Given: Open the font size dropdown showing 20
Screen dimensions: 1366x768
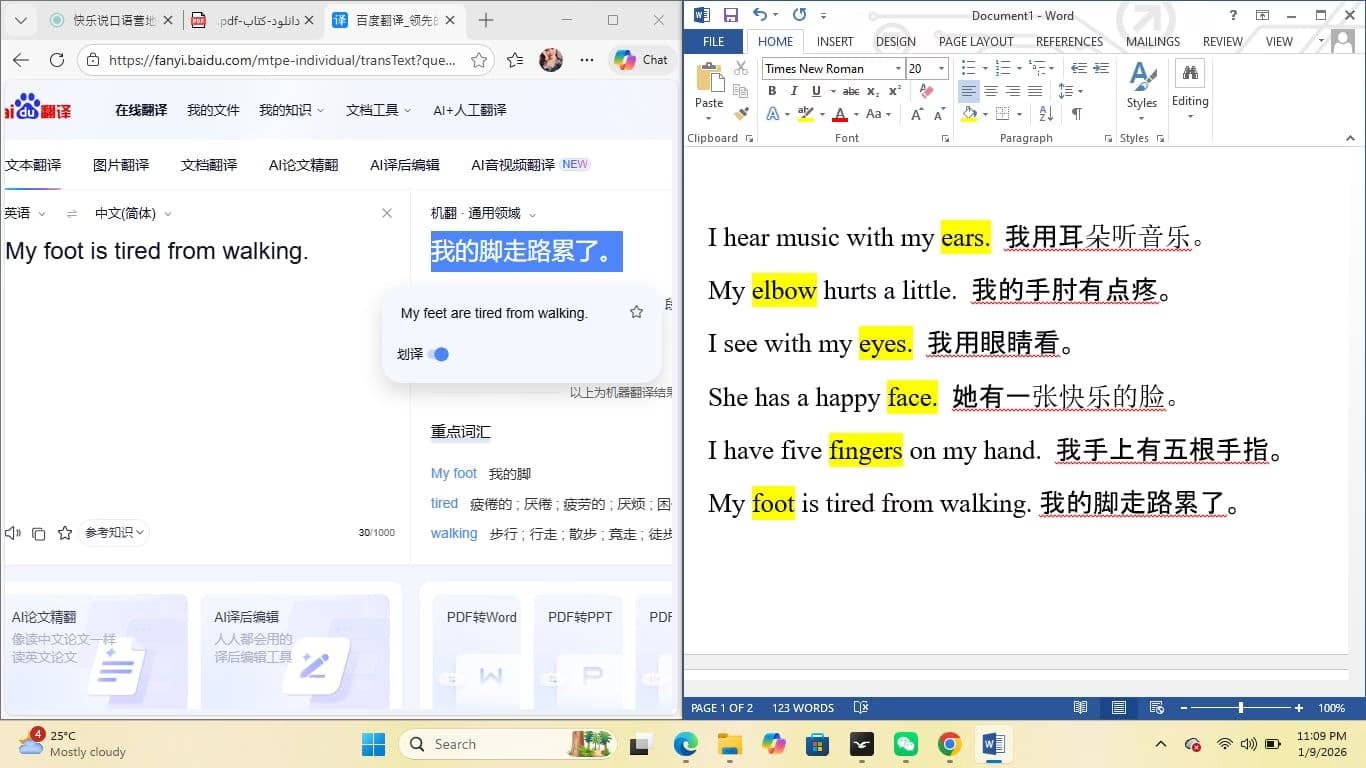Looking at the screenshot, I should [x=941, y=68].
